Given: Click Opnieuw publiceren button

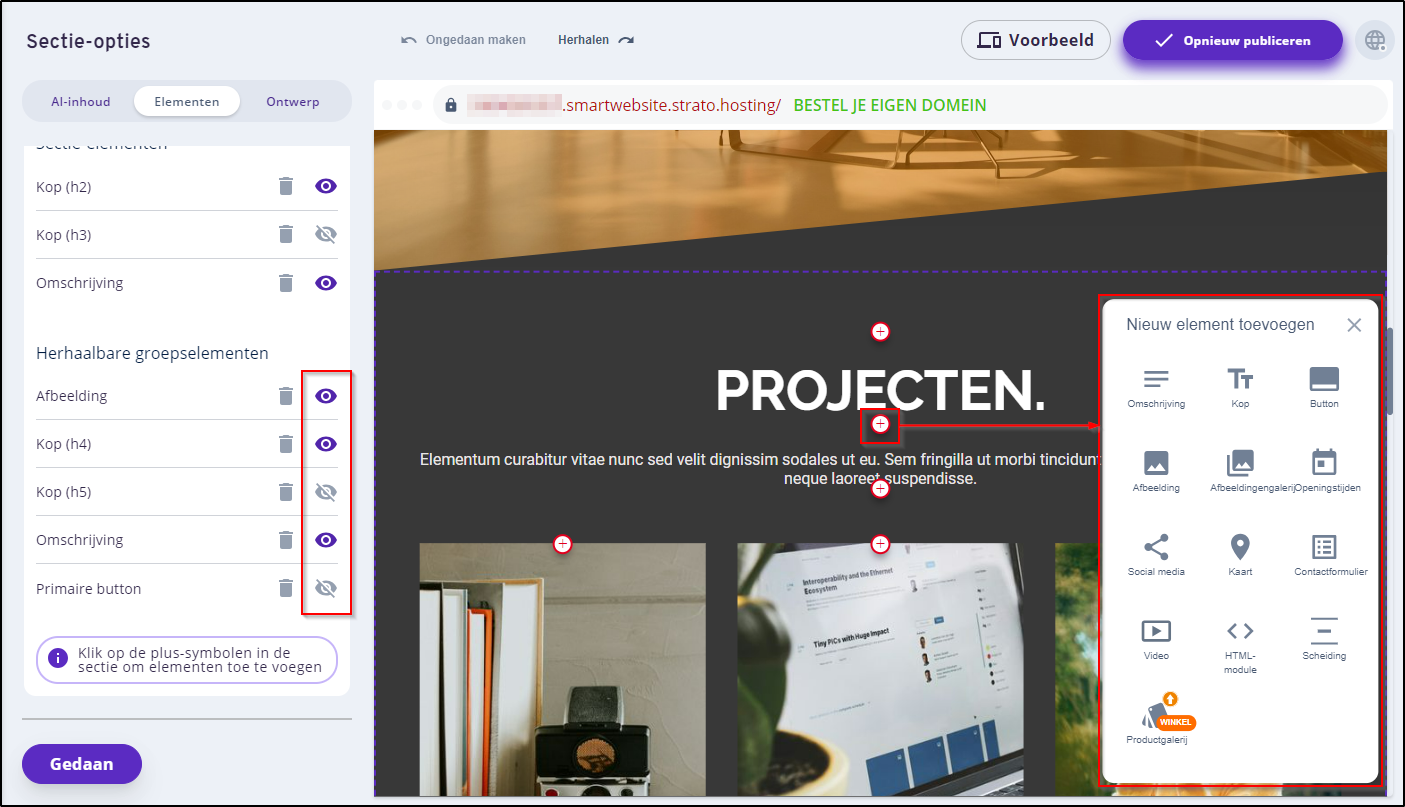Looking at the screenshot, I should click(x=1232, y=41).
